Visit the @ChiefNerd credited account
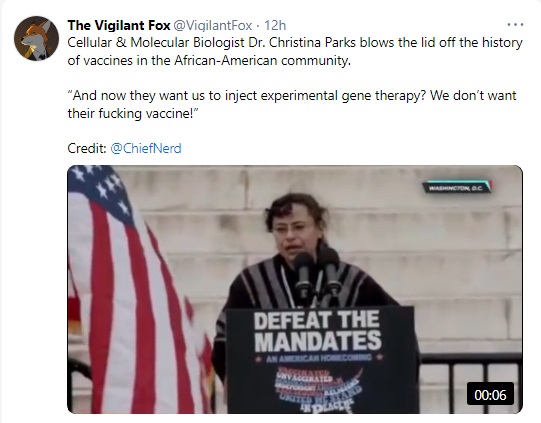Image resolution: width=541 pixels, height=423 pixels. [146, 148]
